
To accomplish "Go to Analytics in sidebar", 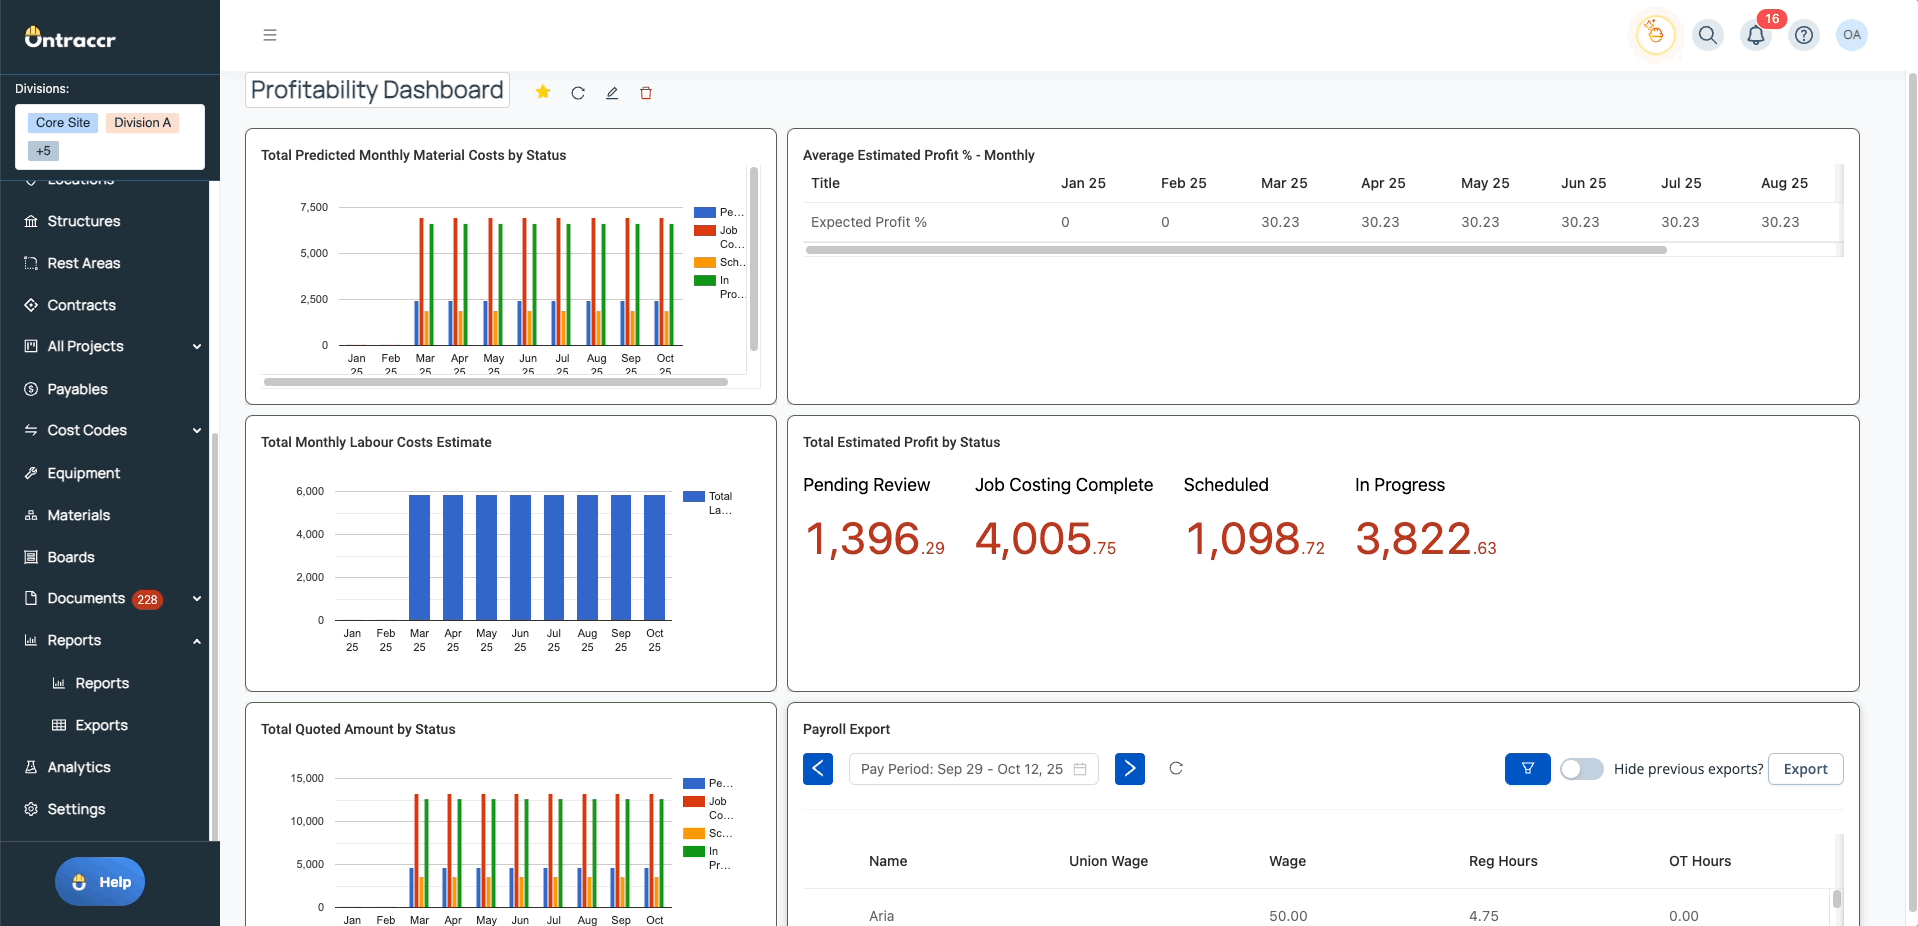I will (79, 767).
